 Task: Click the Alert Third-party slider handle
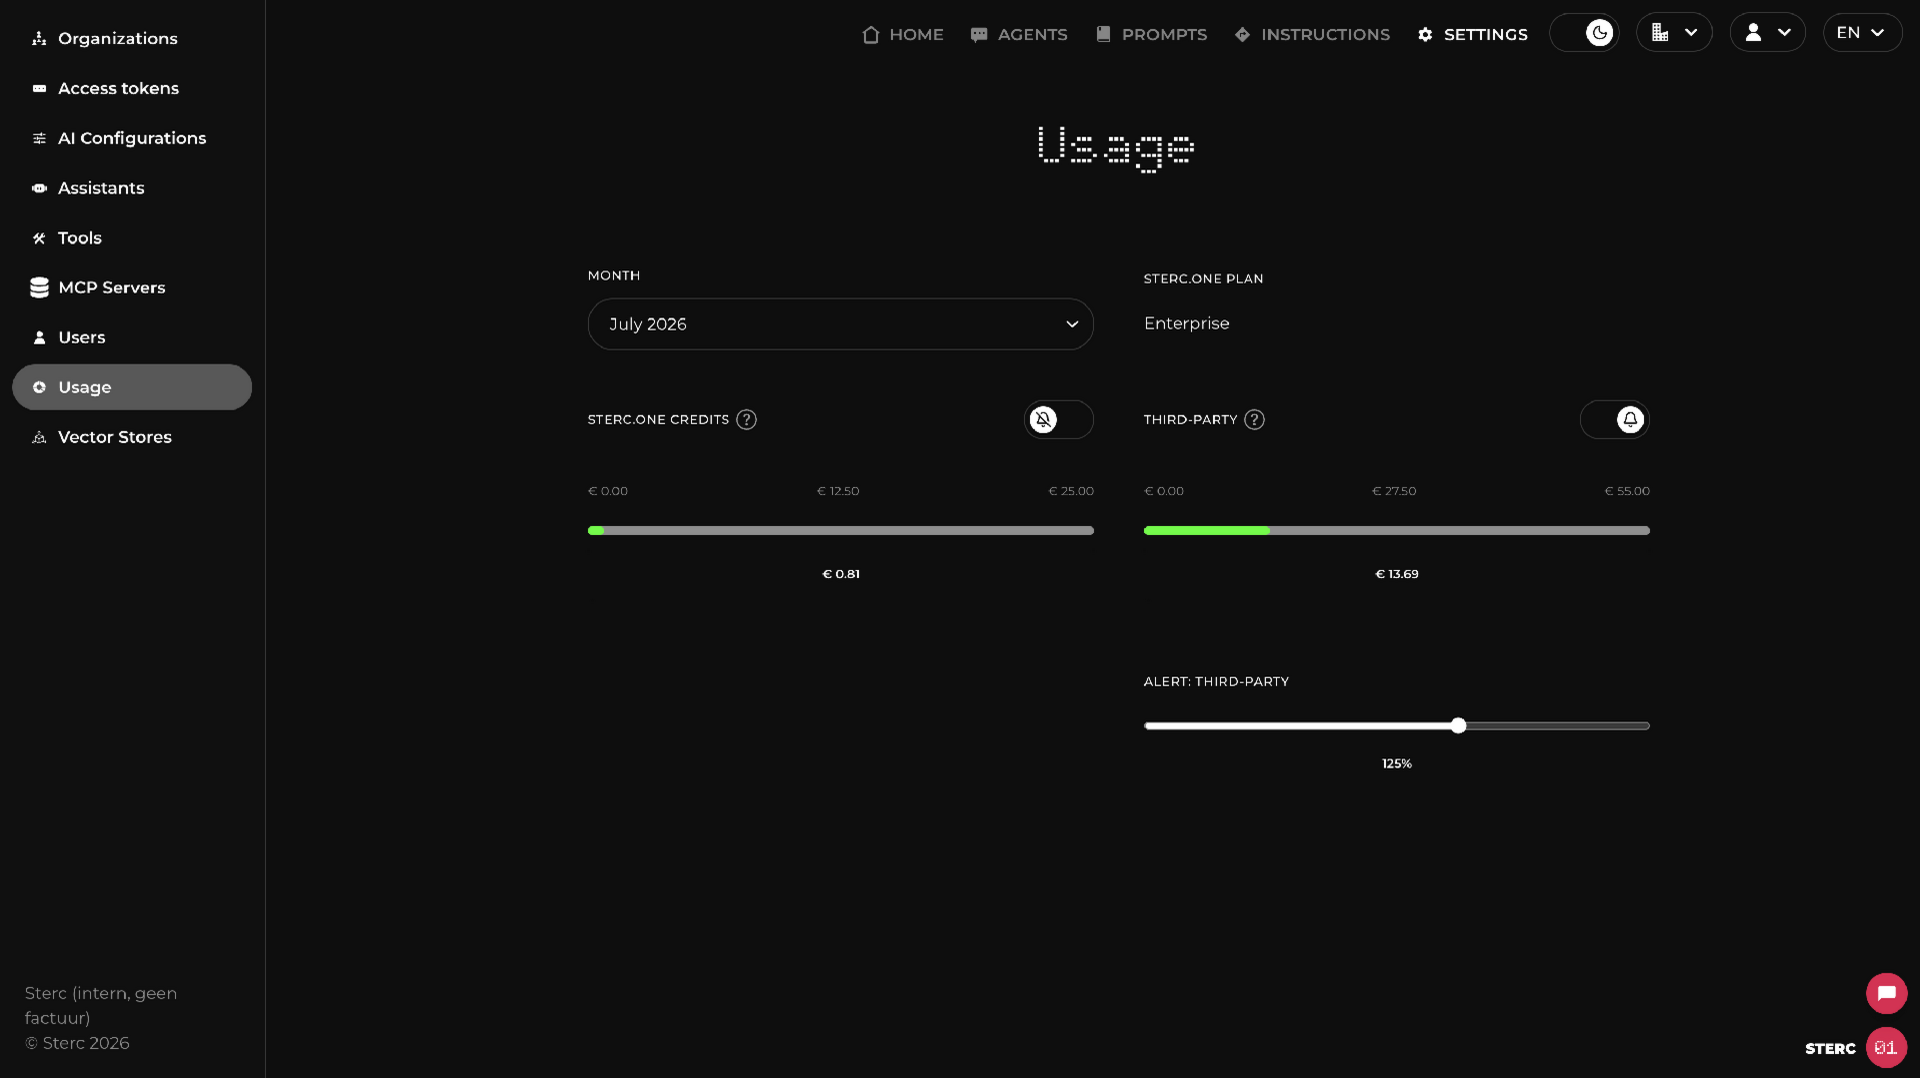pyautogui.click(x=1458, y=726)
